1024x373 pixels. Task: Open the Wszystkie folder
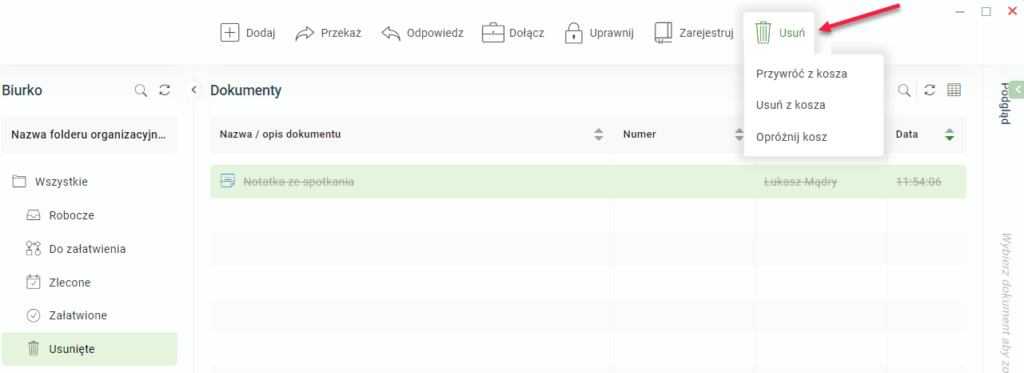click(89, 182)
